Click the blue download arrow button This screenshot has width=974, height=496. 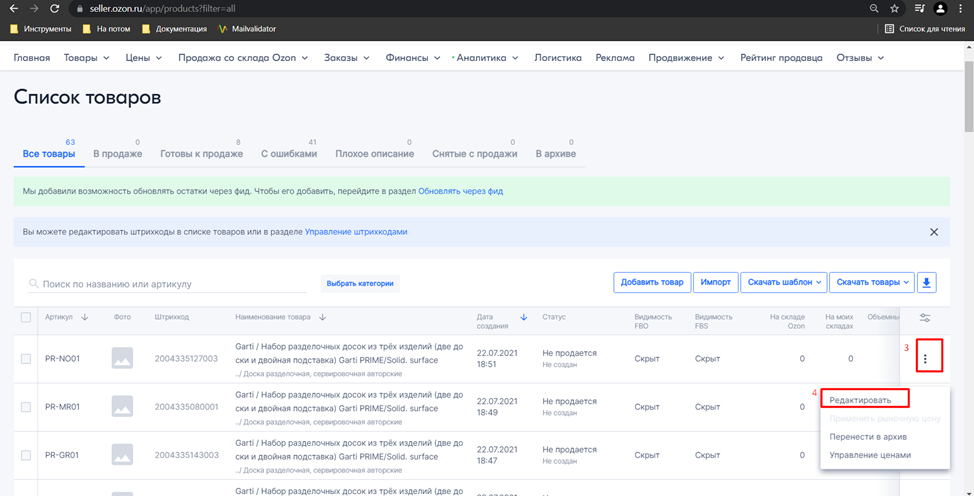coord(926,282)
